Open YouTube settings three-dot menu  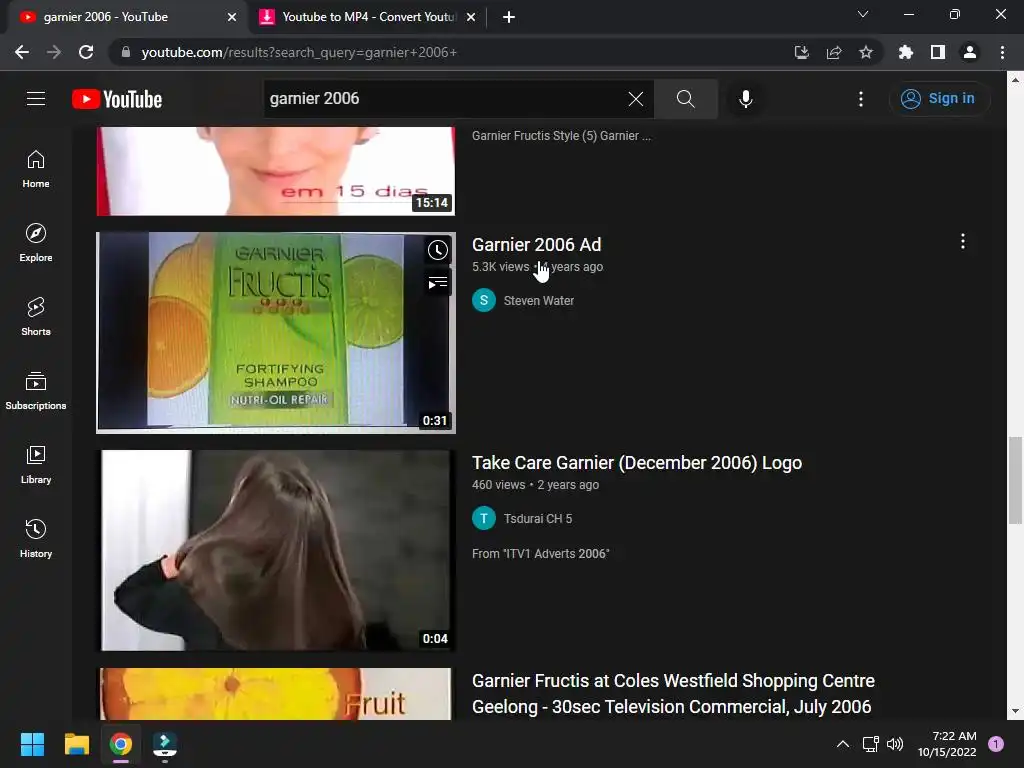click(x=861, y=99)
